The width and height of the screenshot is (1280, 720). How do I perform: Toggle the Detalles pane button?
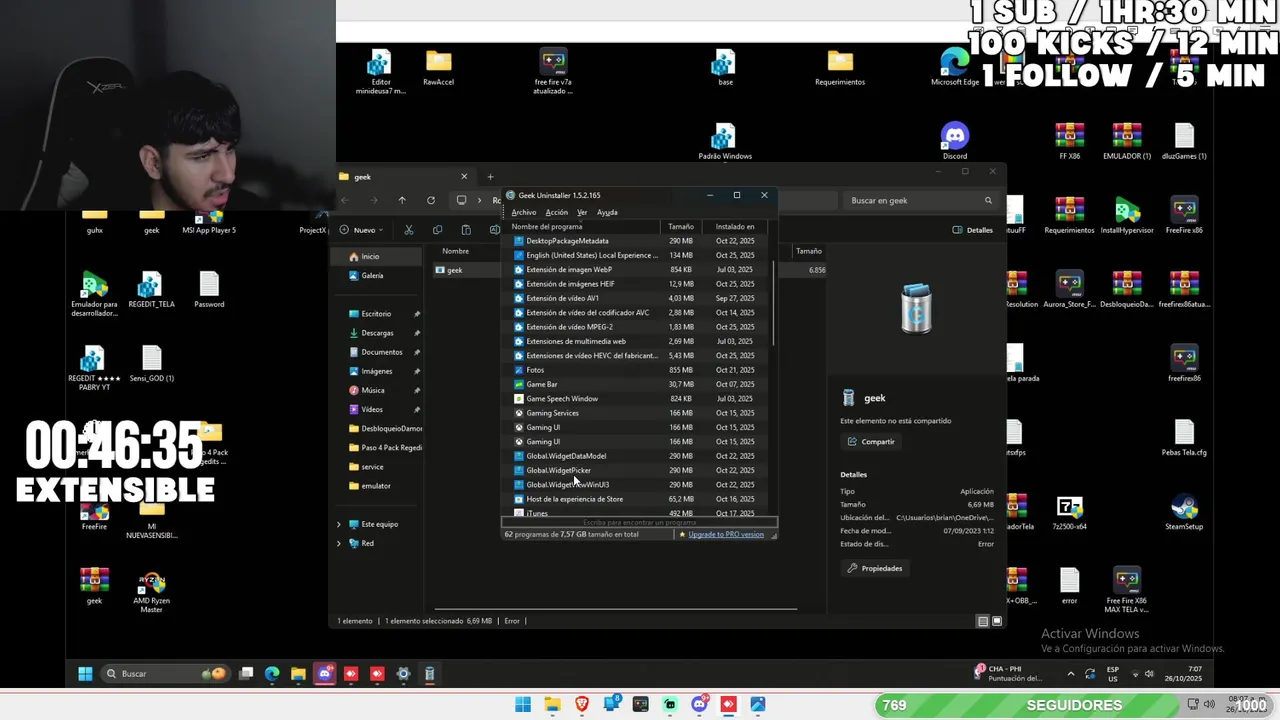coord(973,230)
